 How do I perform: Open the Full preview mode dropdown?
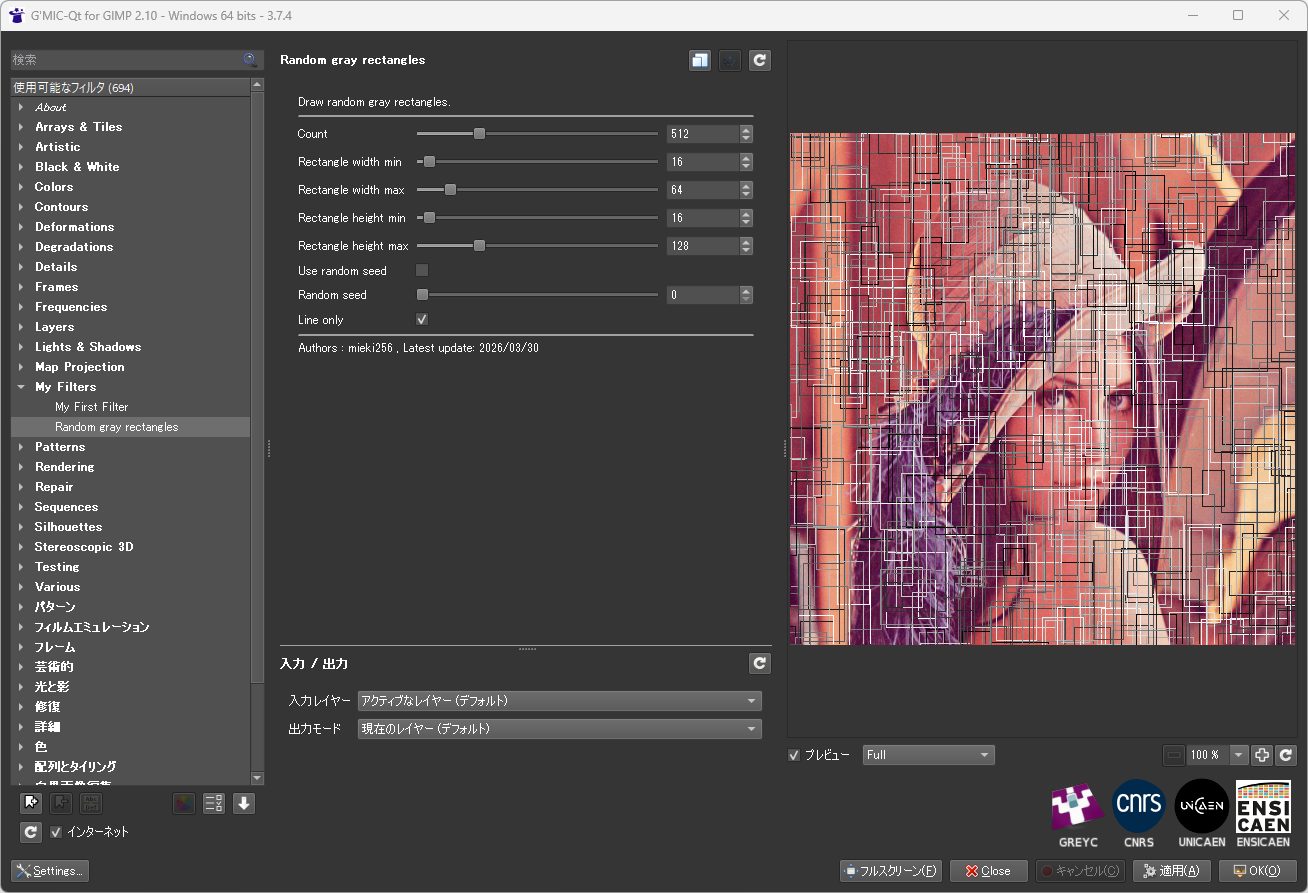929,755
